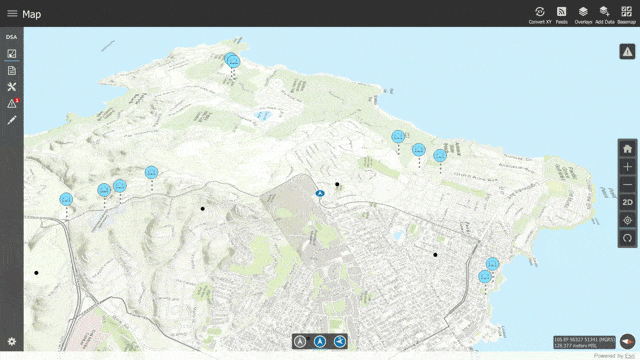Open the Convert XY tool

click(540, 15)
